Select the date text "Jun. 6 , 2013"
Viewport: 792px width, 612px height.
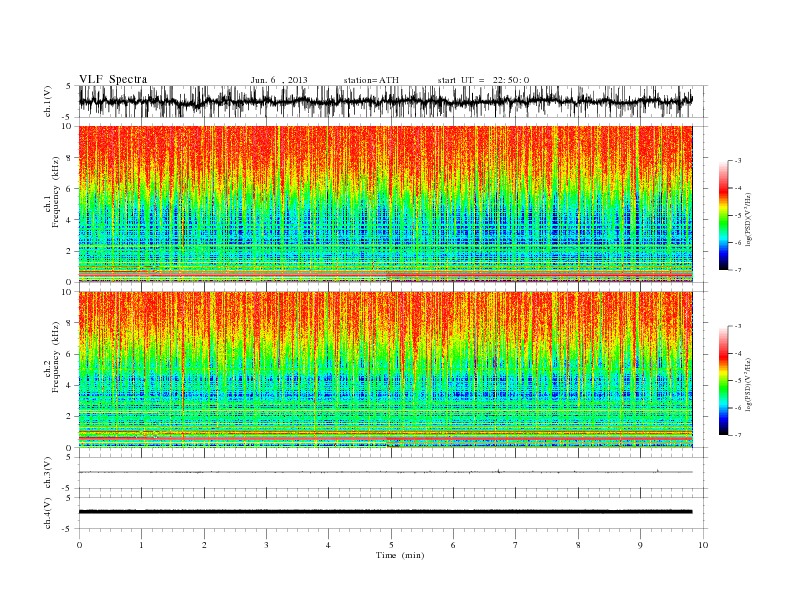coord(279,80)
